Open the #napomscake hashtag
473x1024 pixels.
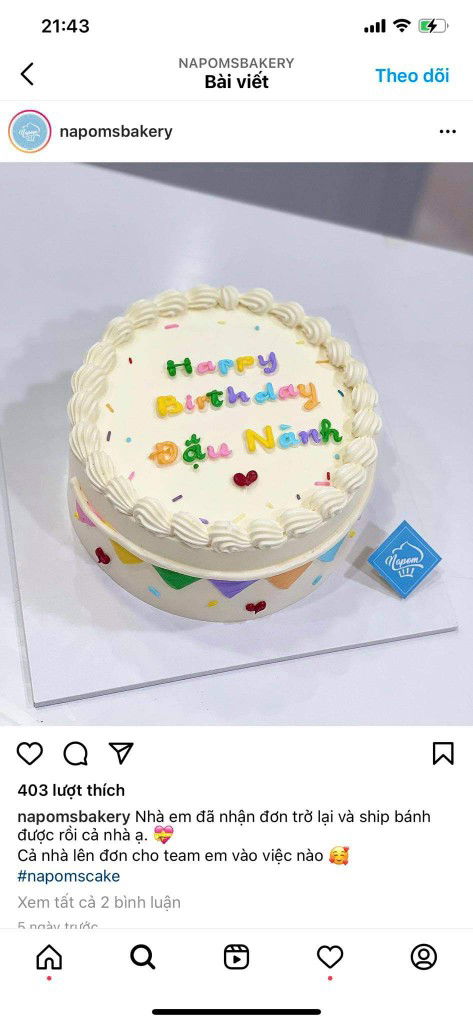pos(69,876)
